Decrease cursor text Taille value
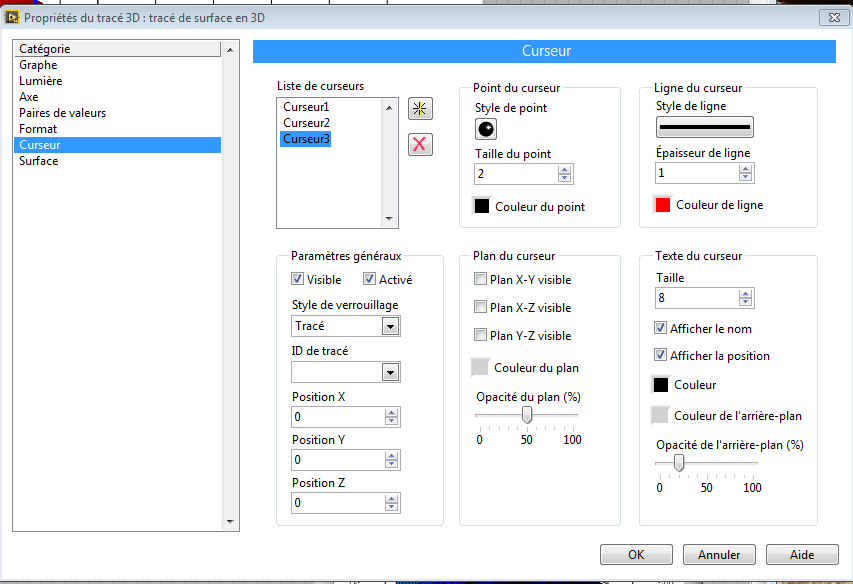Screen dimensions: 853x584 [746, 302]
